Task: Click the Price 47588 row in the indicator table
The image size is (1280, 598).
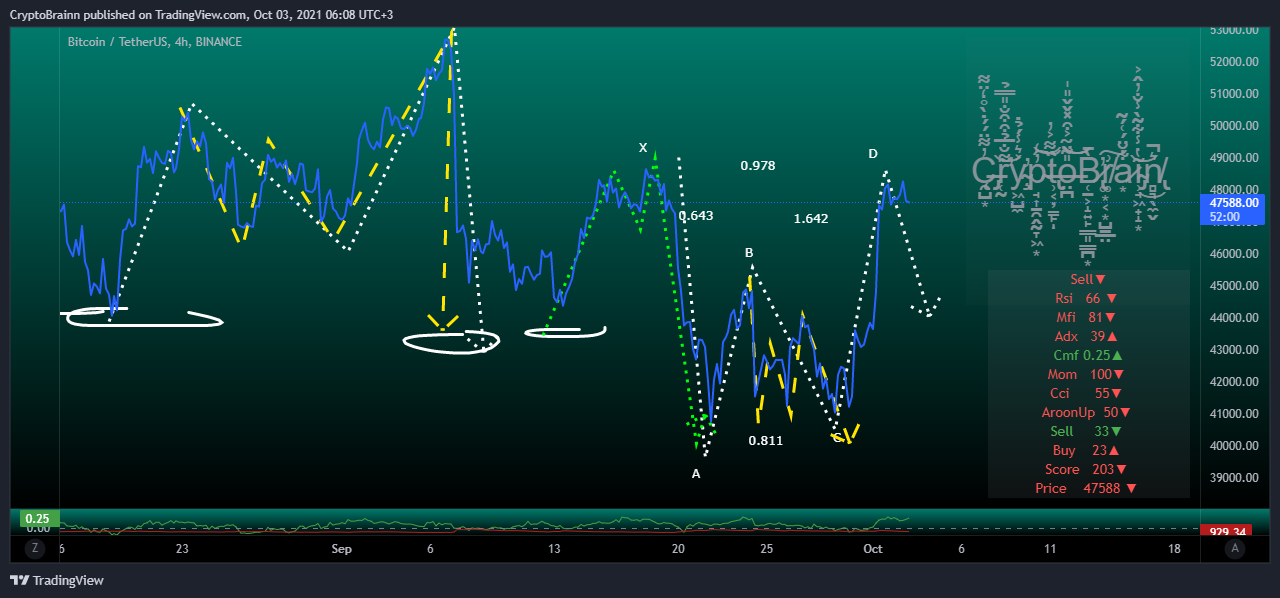Action: point(1086,488)
